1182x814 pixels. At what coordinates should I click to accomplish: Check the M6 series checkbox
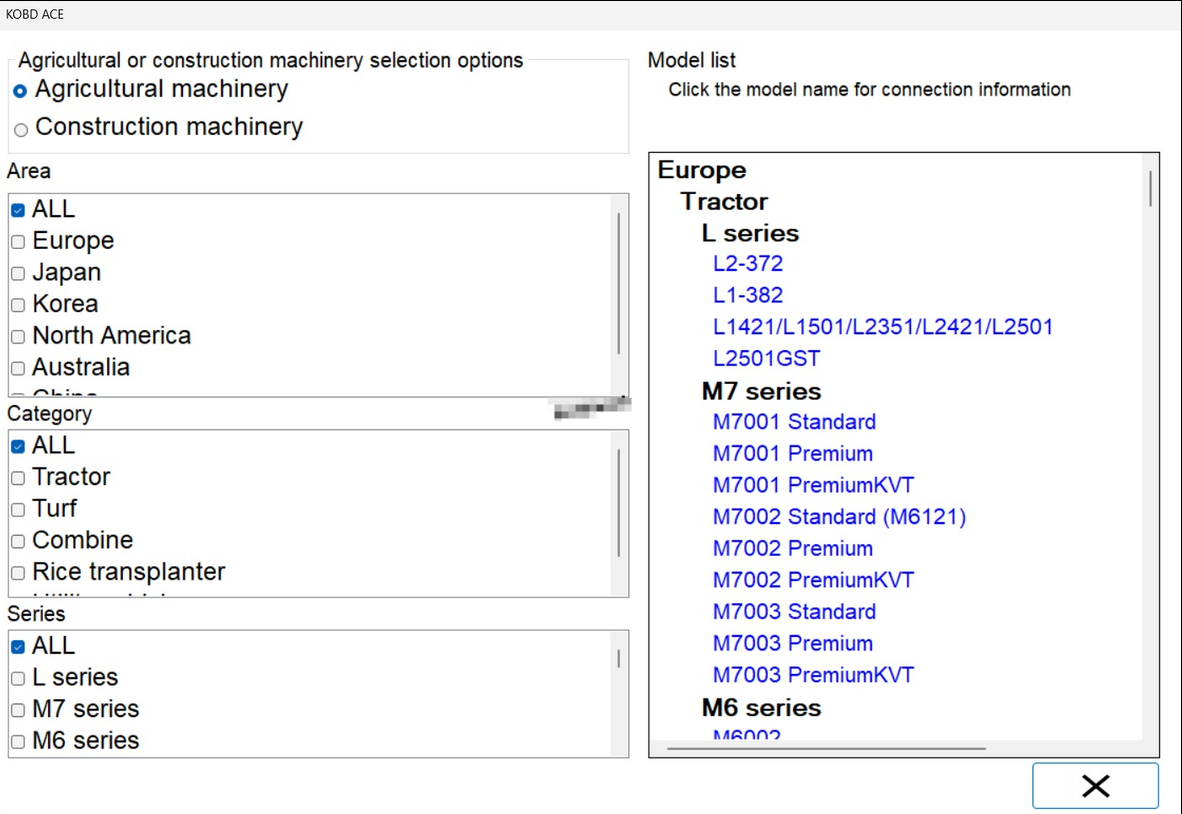pyautogui.click(x=18, y=742)
